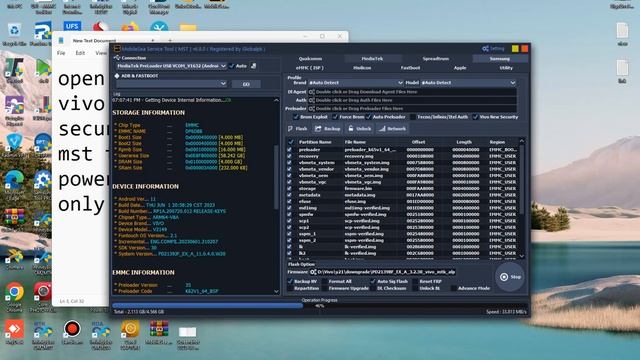Switch to the Samsung tab
Screen dimensions: 640x360
coord(500,59)
